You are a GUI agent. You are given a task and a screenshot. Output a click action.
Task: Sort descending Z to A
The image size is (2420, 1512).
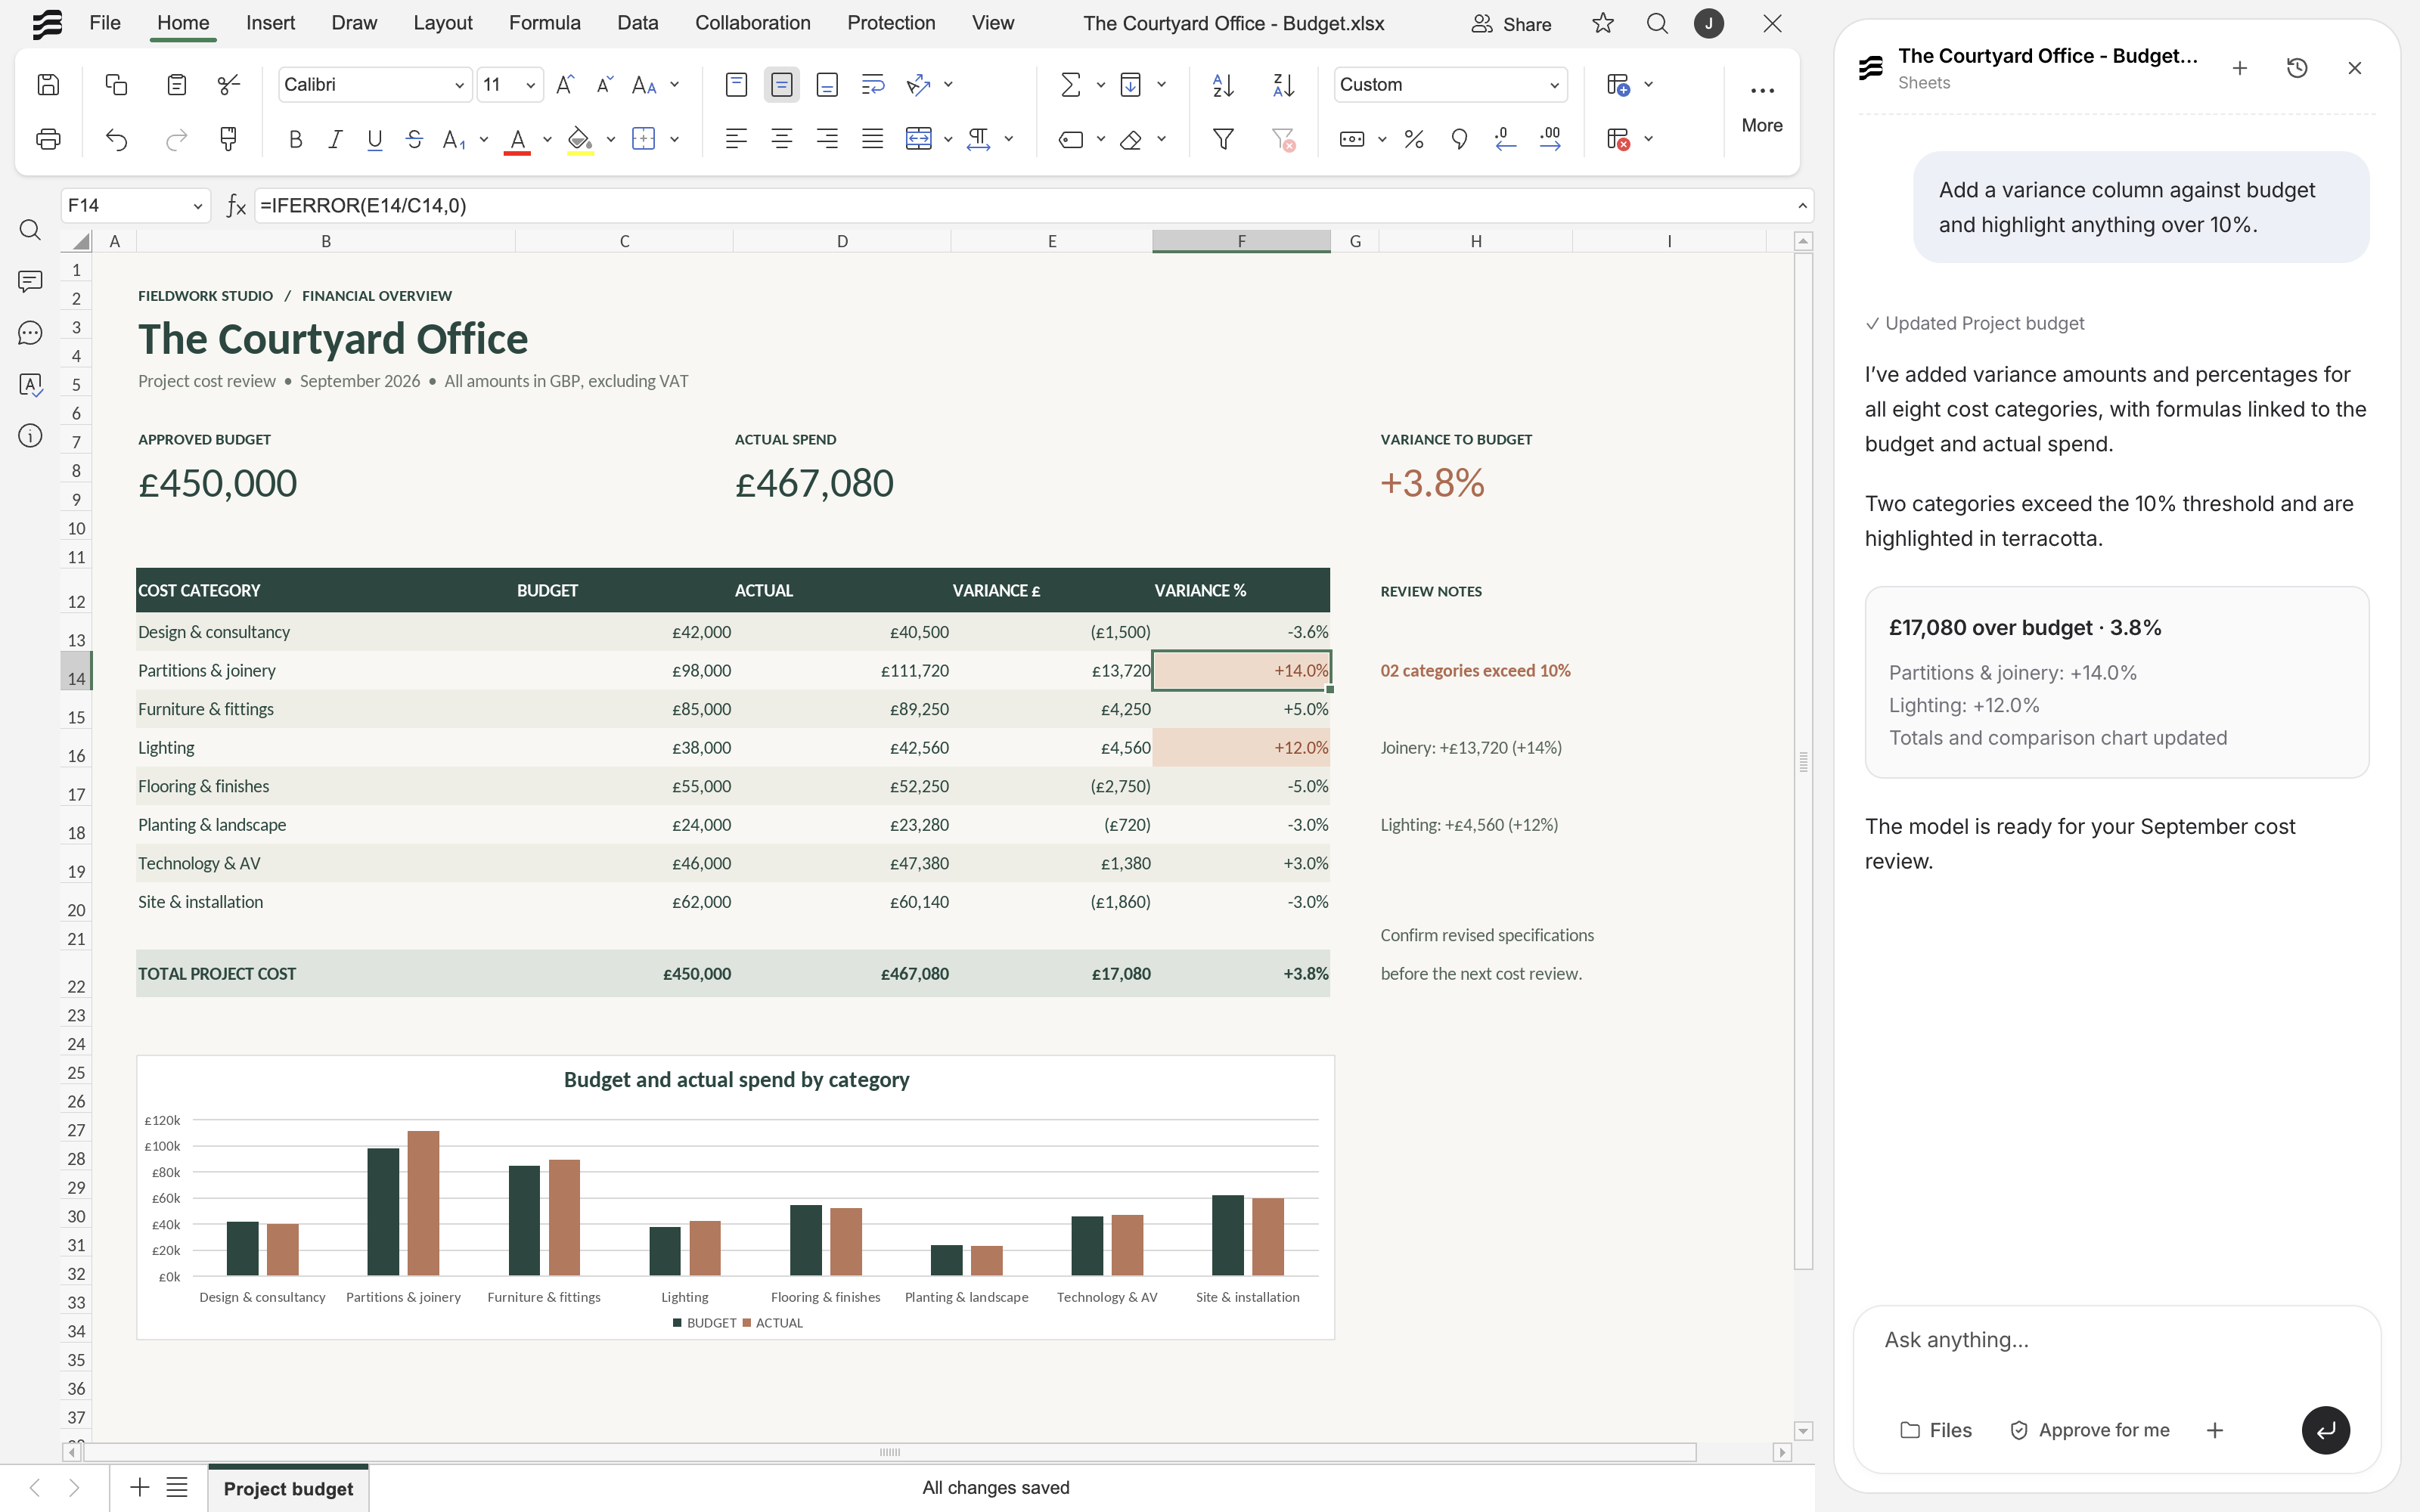pos(1283,85)
